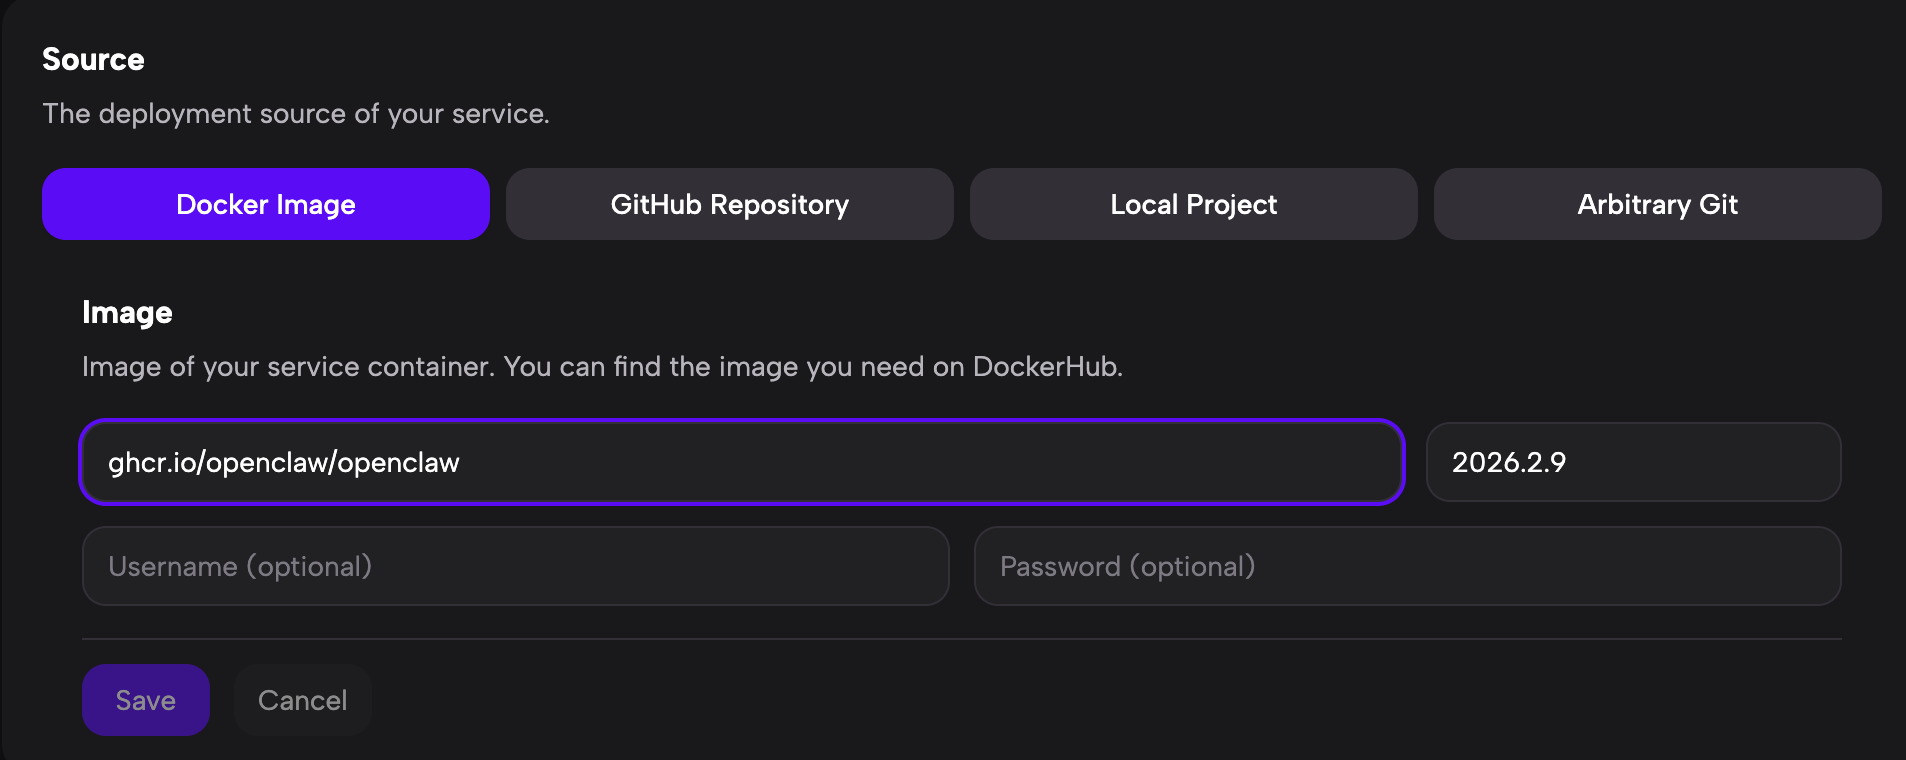Click the service container image description
This screenshot has height=760, width=1906.
[x=602, y=367]
